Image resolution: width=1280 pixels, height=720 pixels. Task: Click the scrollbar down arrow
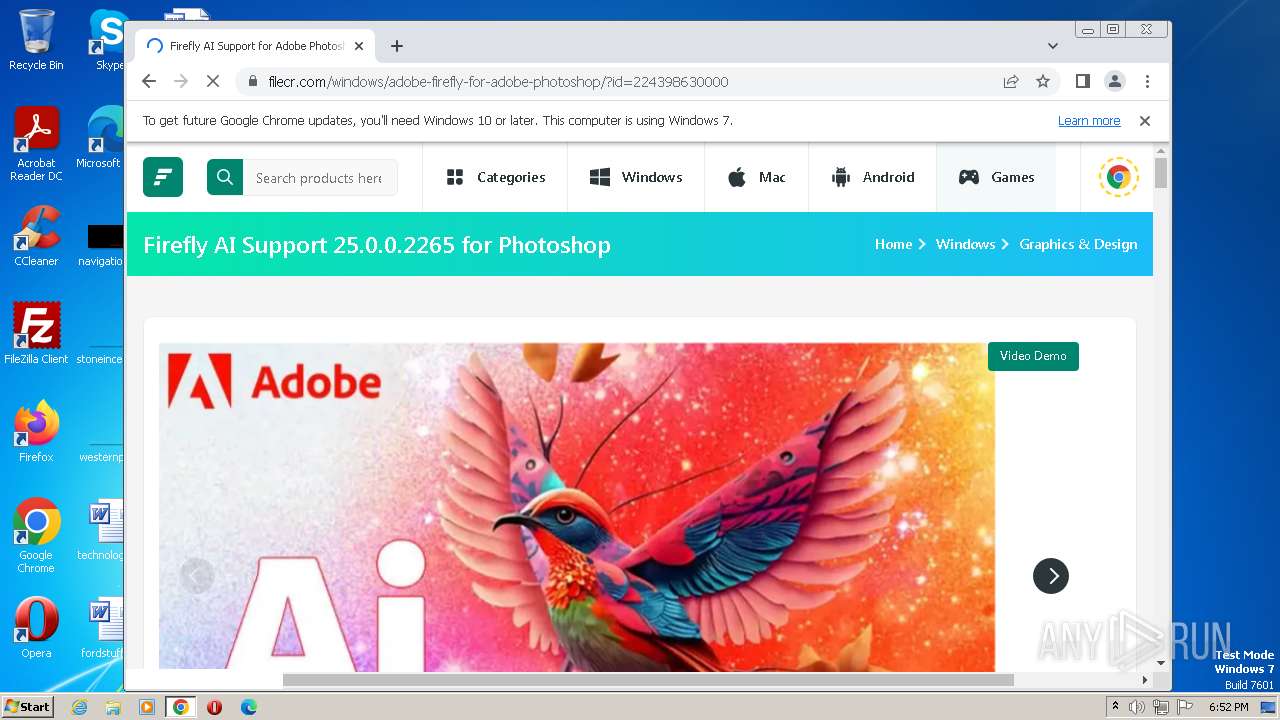1161,662
